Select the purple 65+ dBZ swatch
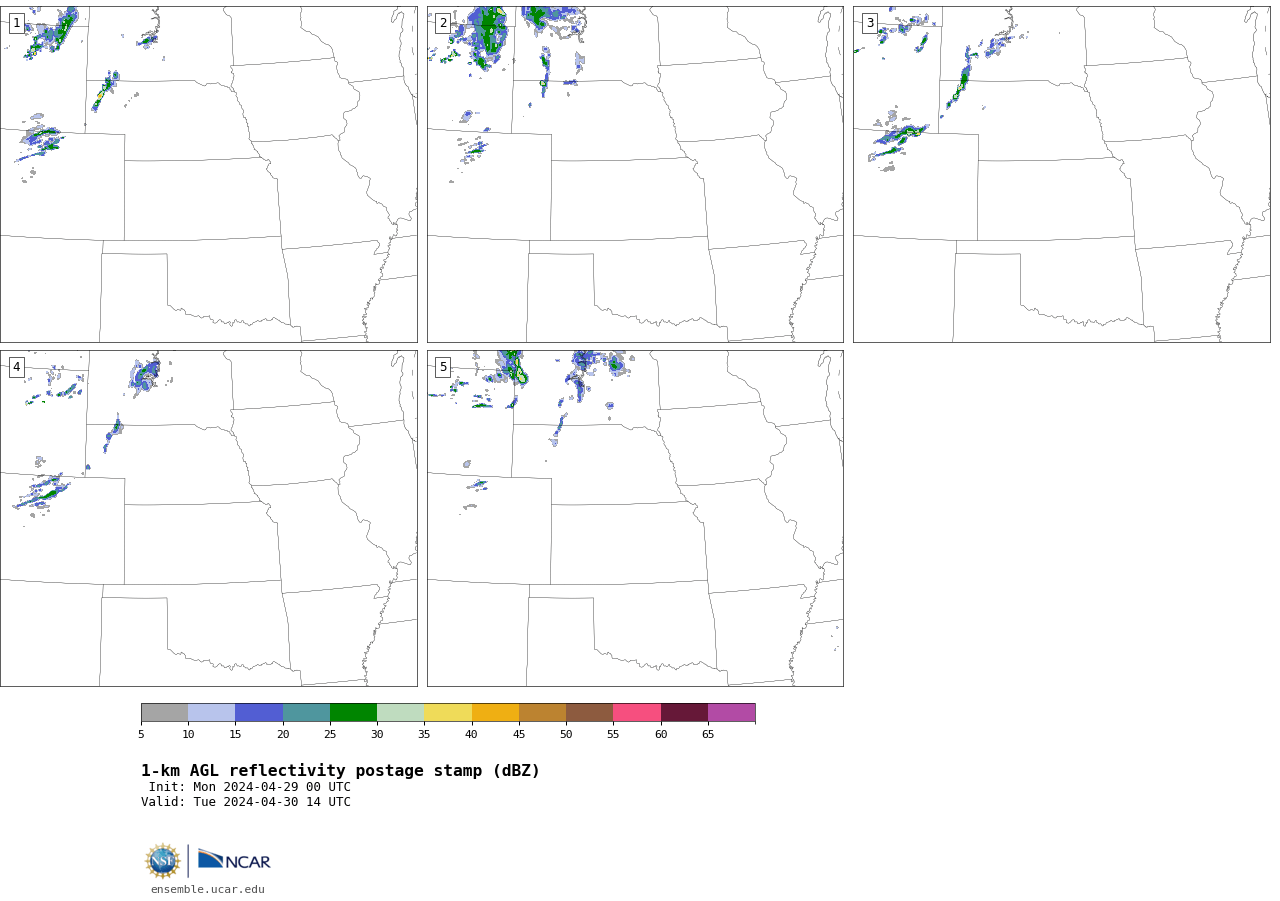Screen dimensions: 1280x901 click(x=731, y=713)
